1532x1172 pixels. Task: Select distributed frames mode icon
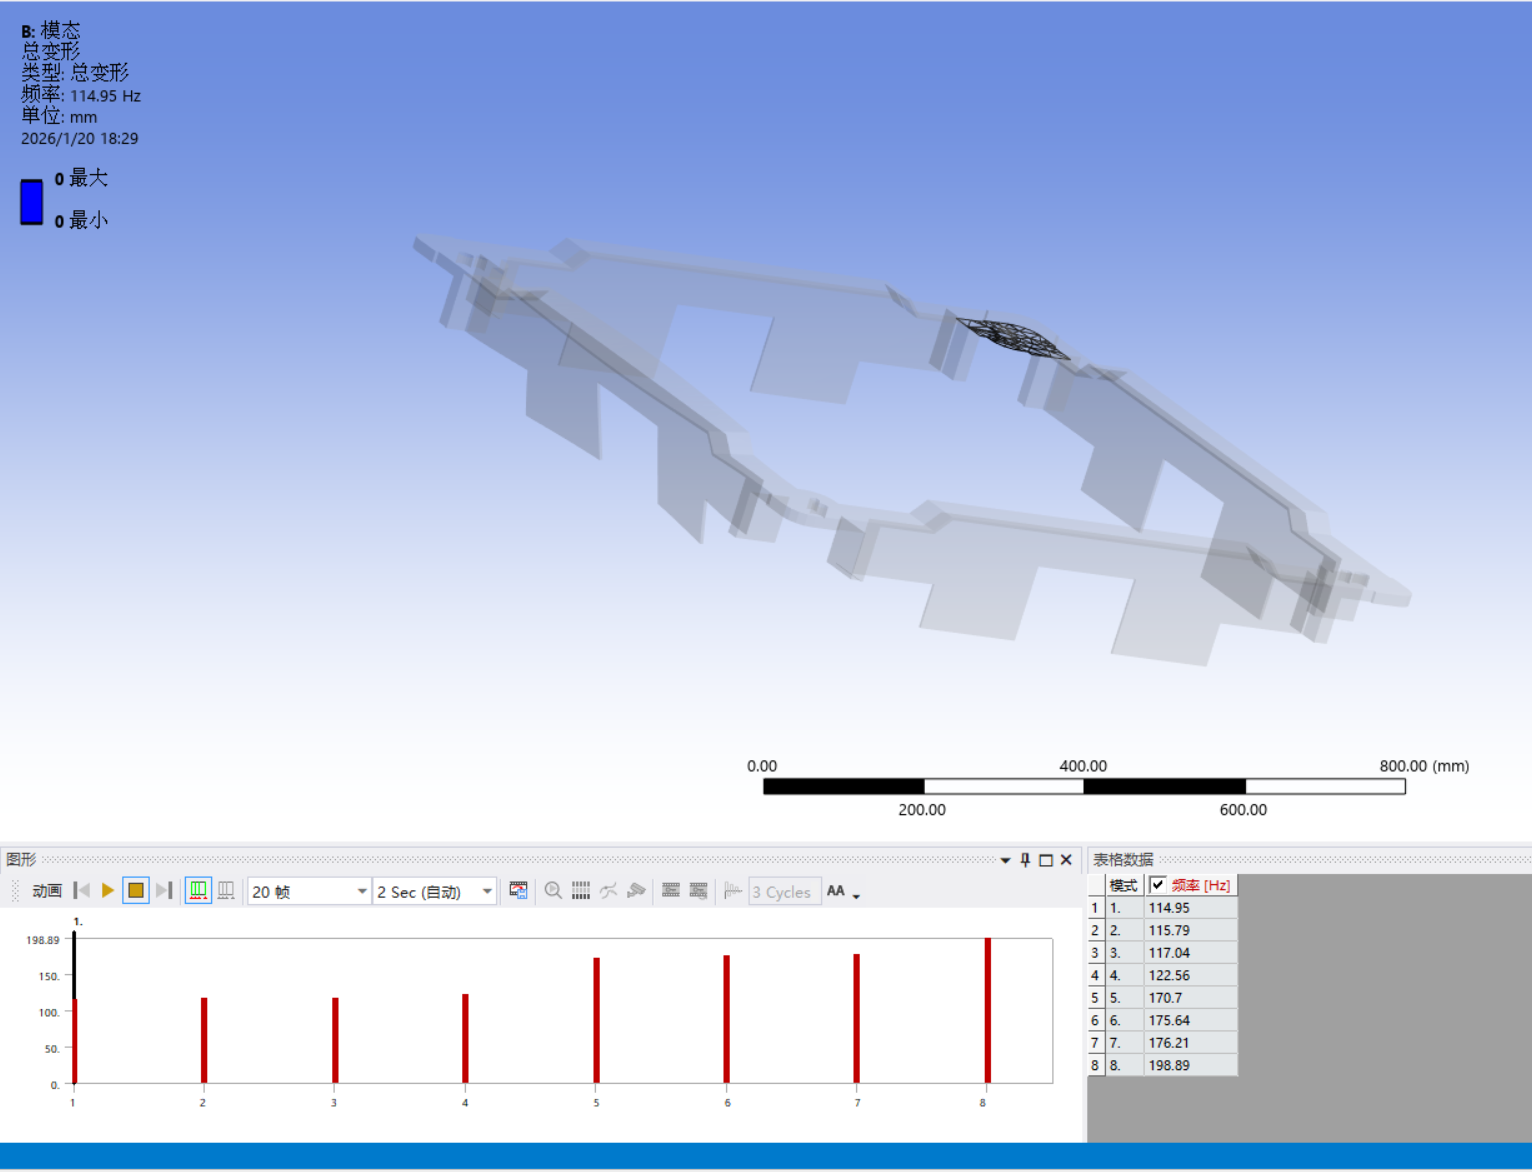[x=198, y=890]
